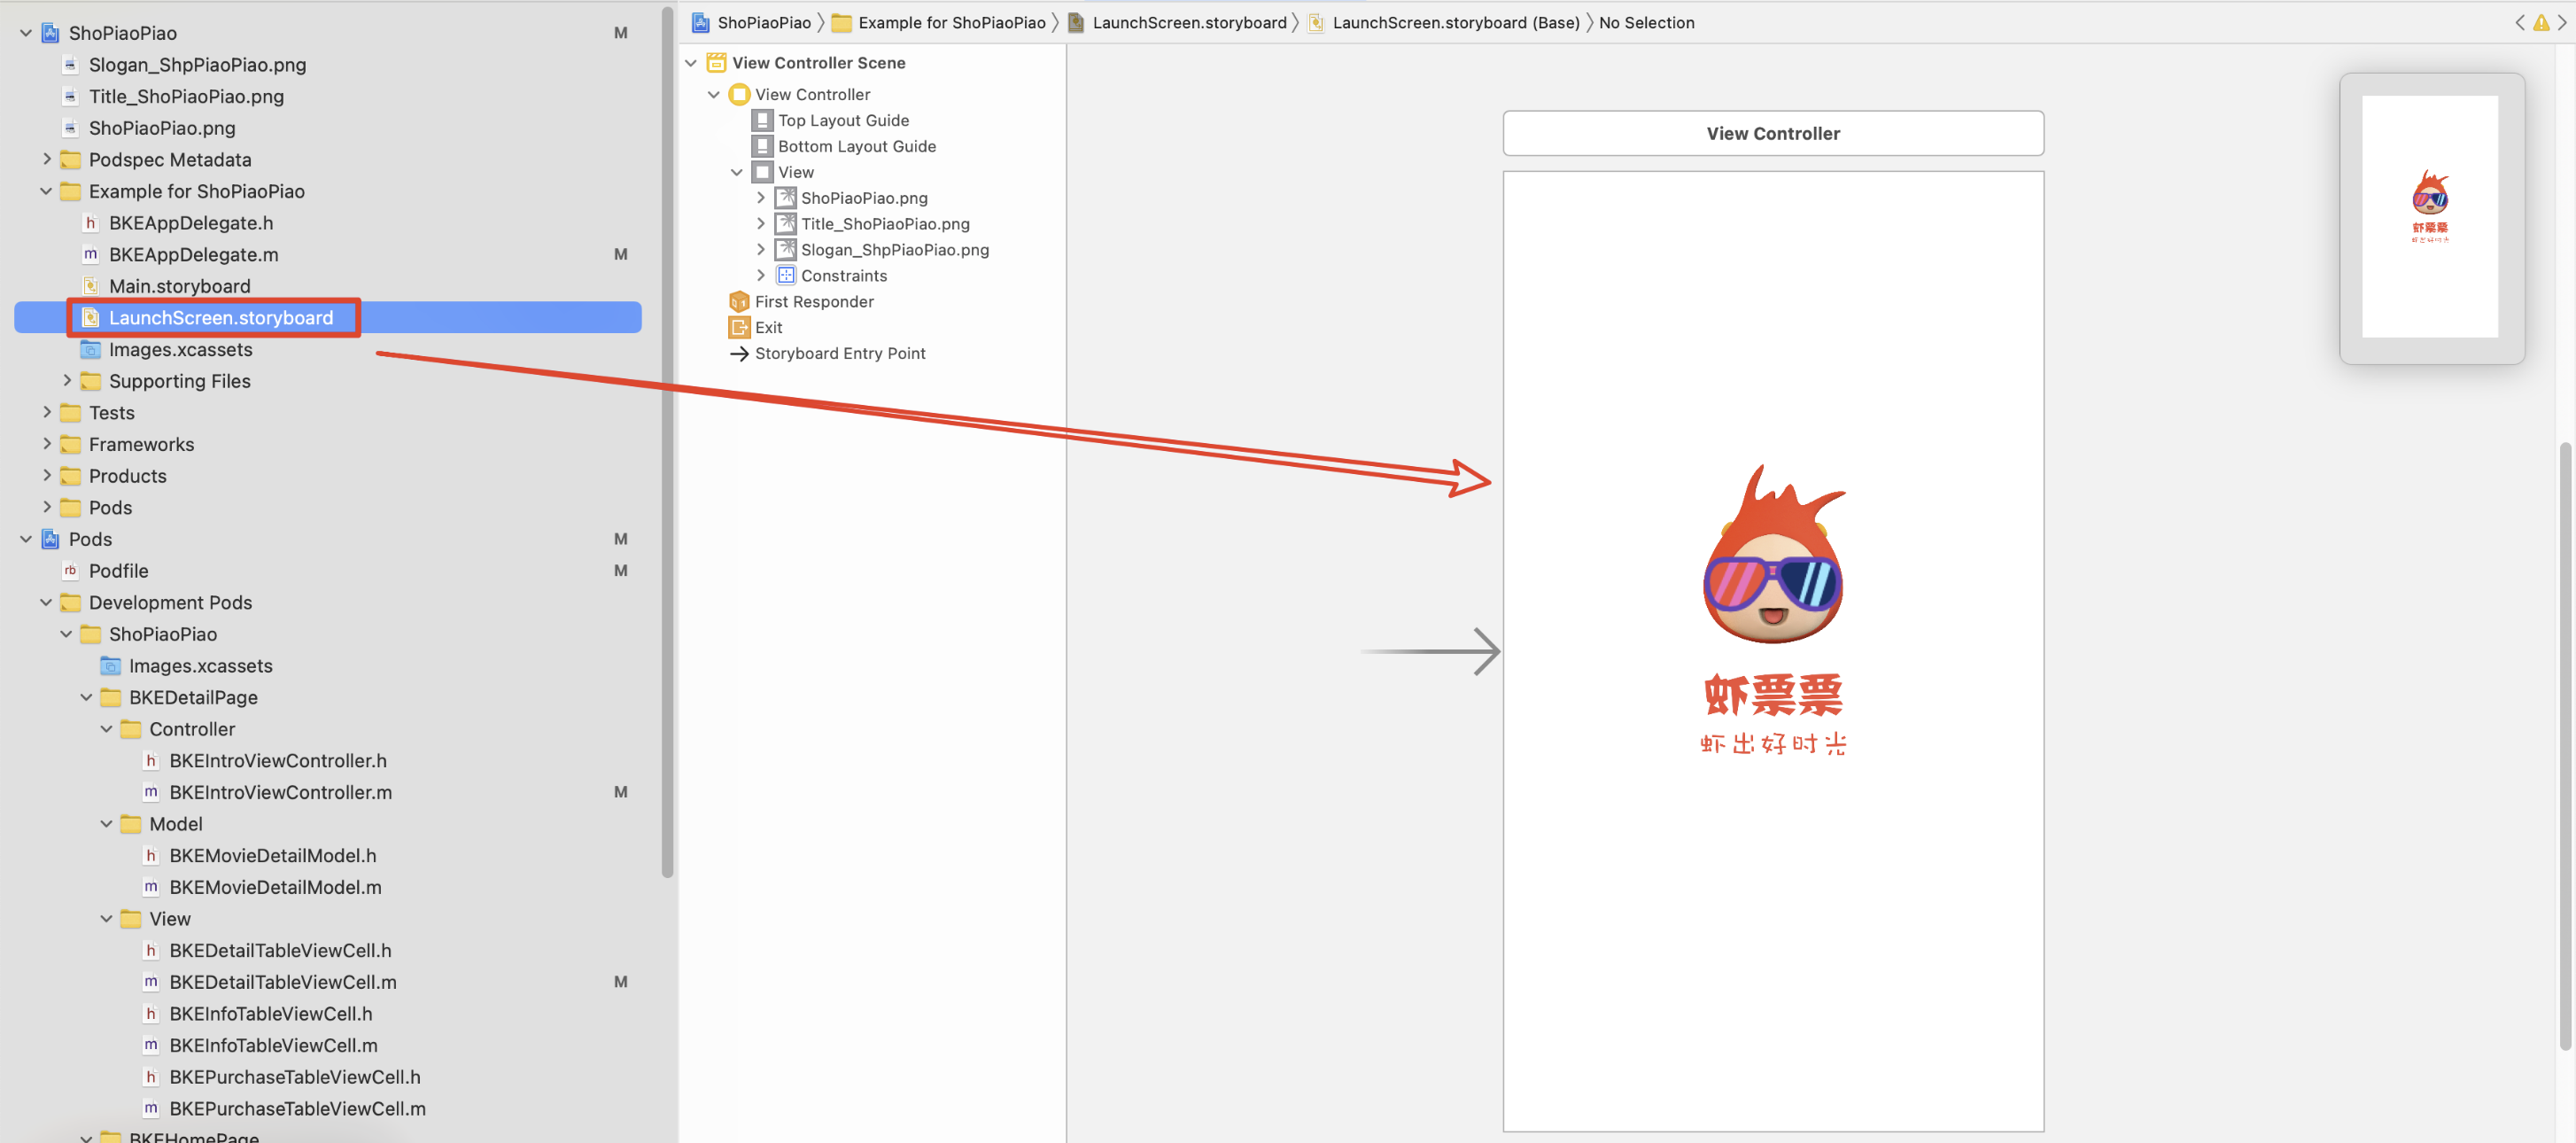The height and width of the screenshot is (1143, 2576).
Task: Open the Podfile
Action: 118,571
